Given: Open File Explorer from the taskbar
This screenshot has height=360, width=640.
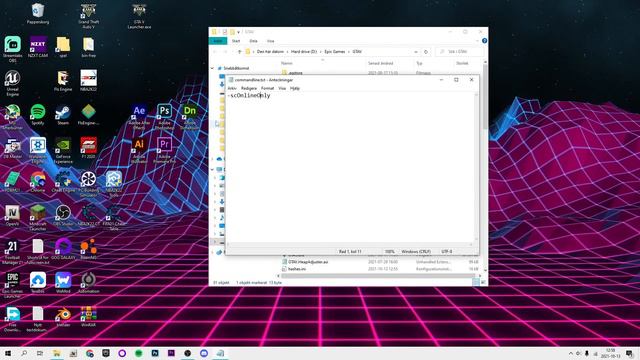Looking at the screenshot, I should coord(57,353).
